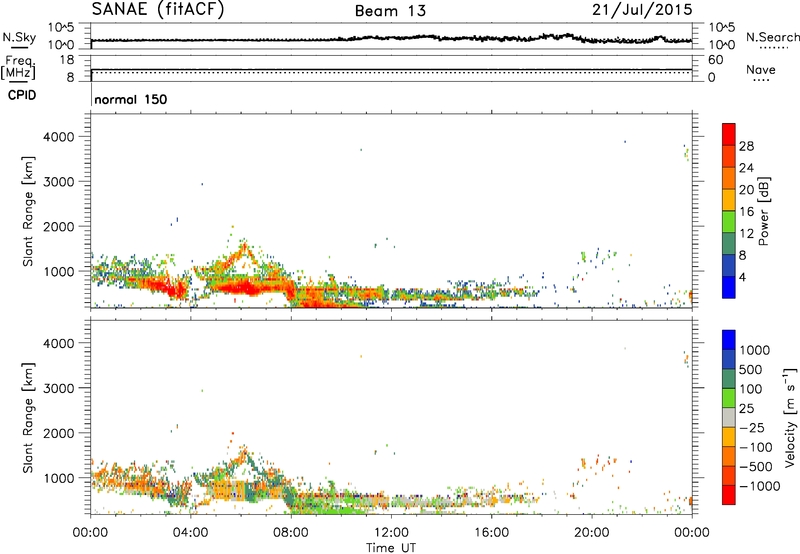
Task: Click the velocity colorbar value '−1000'
Action: (760, 486)
